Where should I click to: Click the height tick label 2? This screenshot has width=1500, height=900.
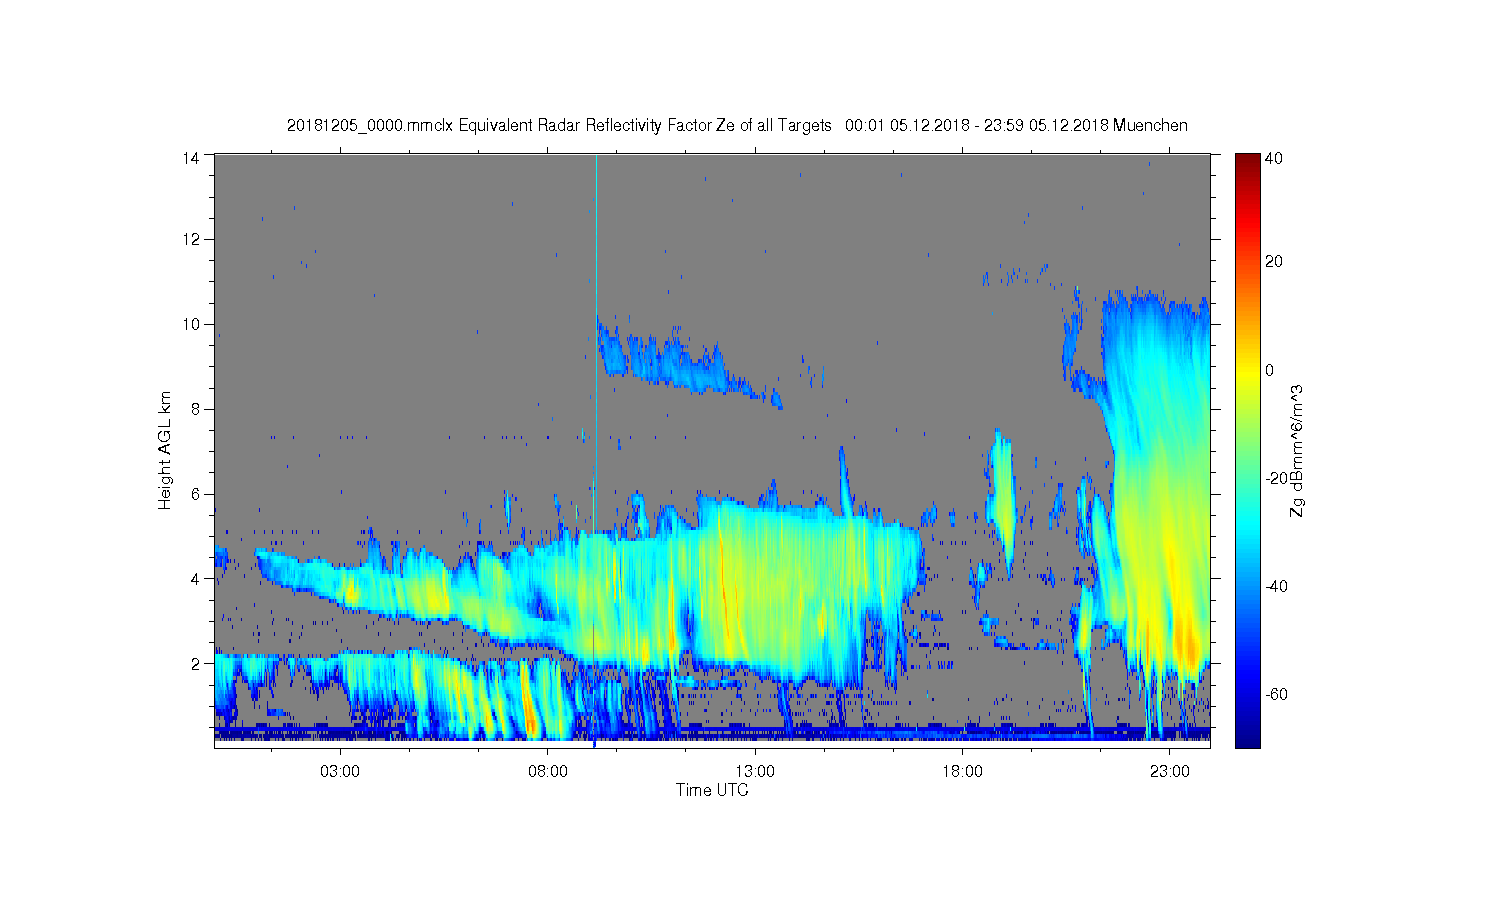196,663
